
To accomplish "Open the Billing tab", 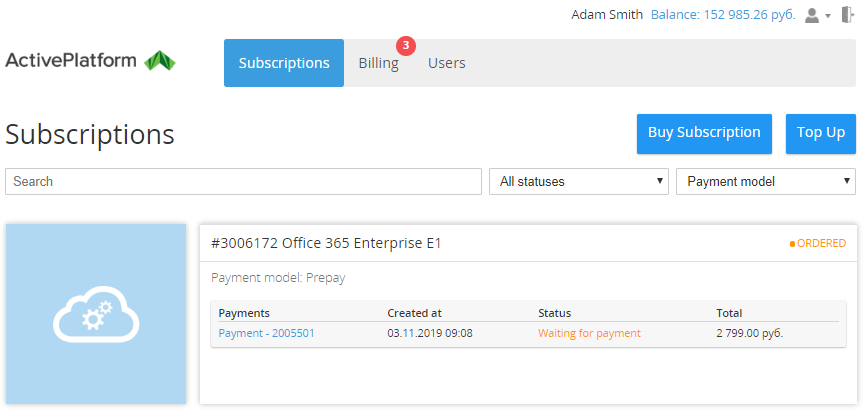I will coord(378,63).
